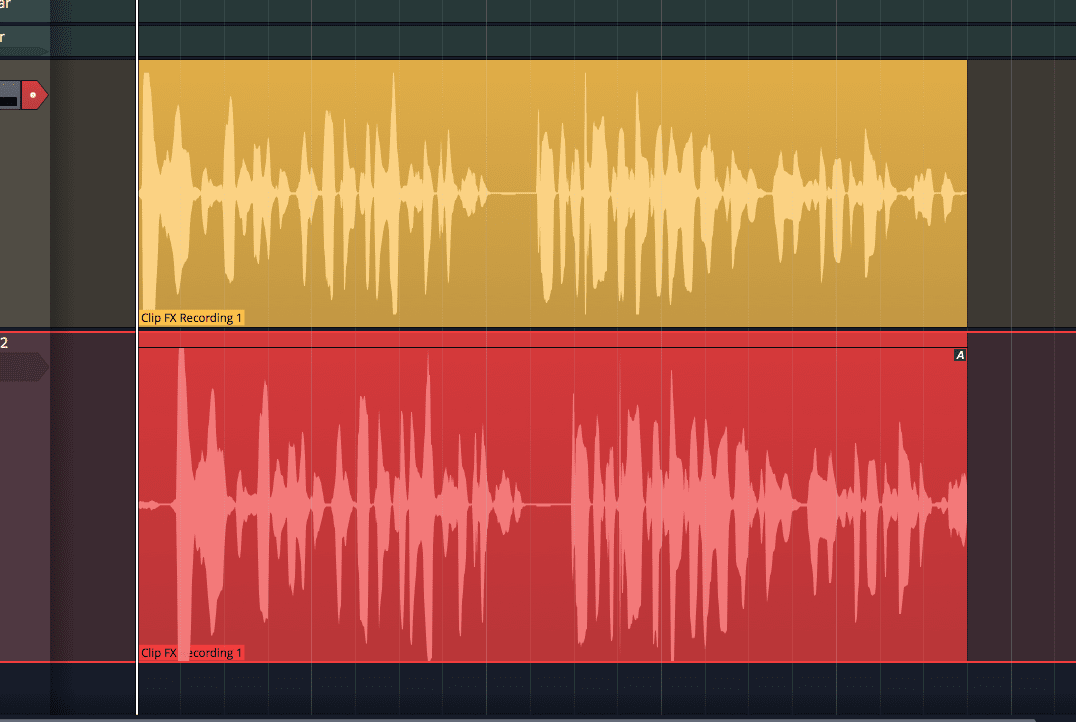Toggle the red record-arm button on the yellow track

(34, 96)
